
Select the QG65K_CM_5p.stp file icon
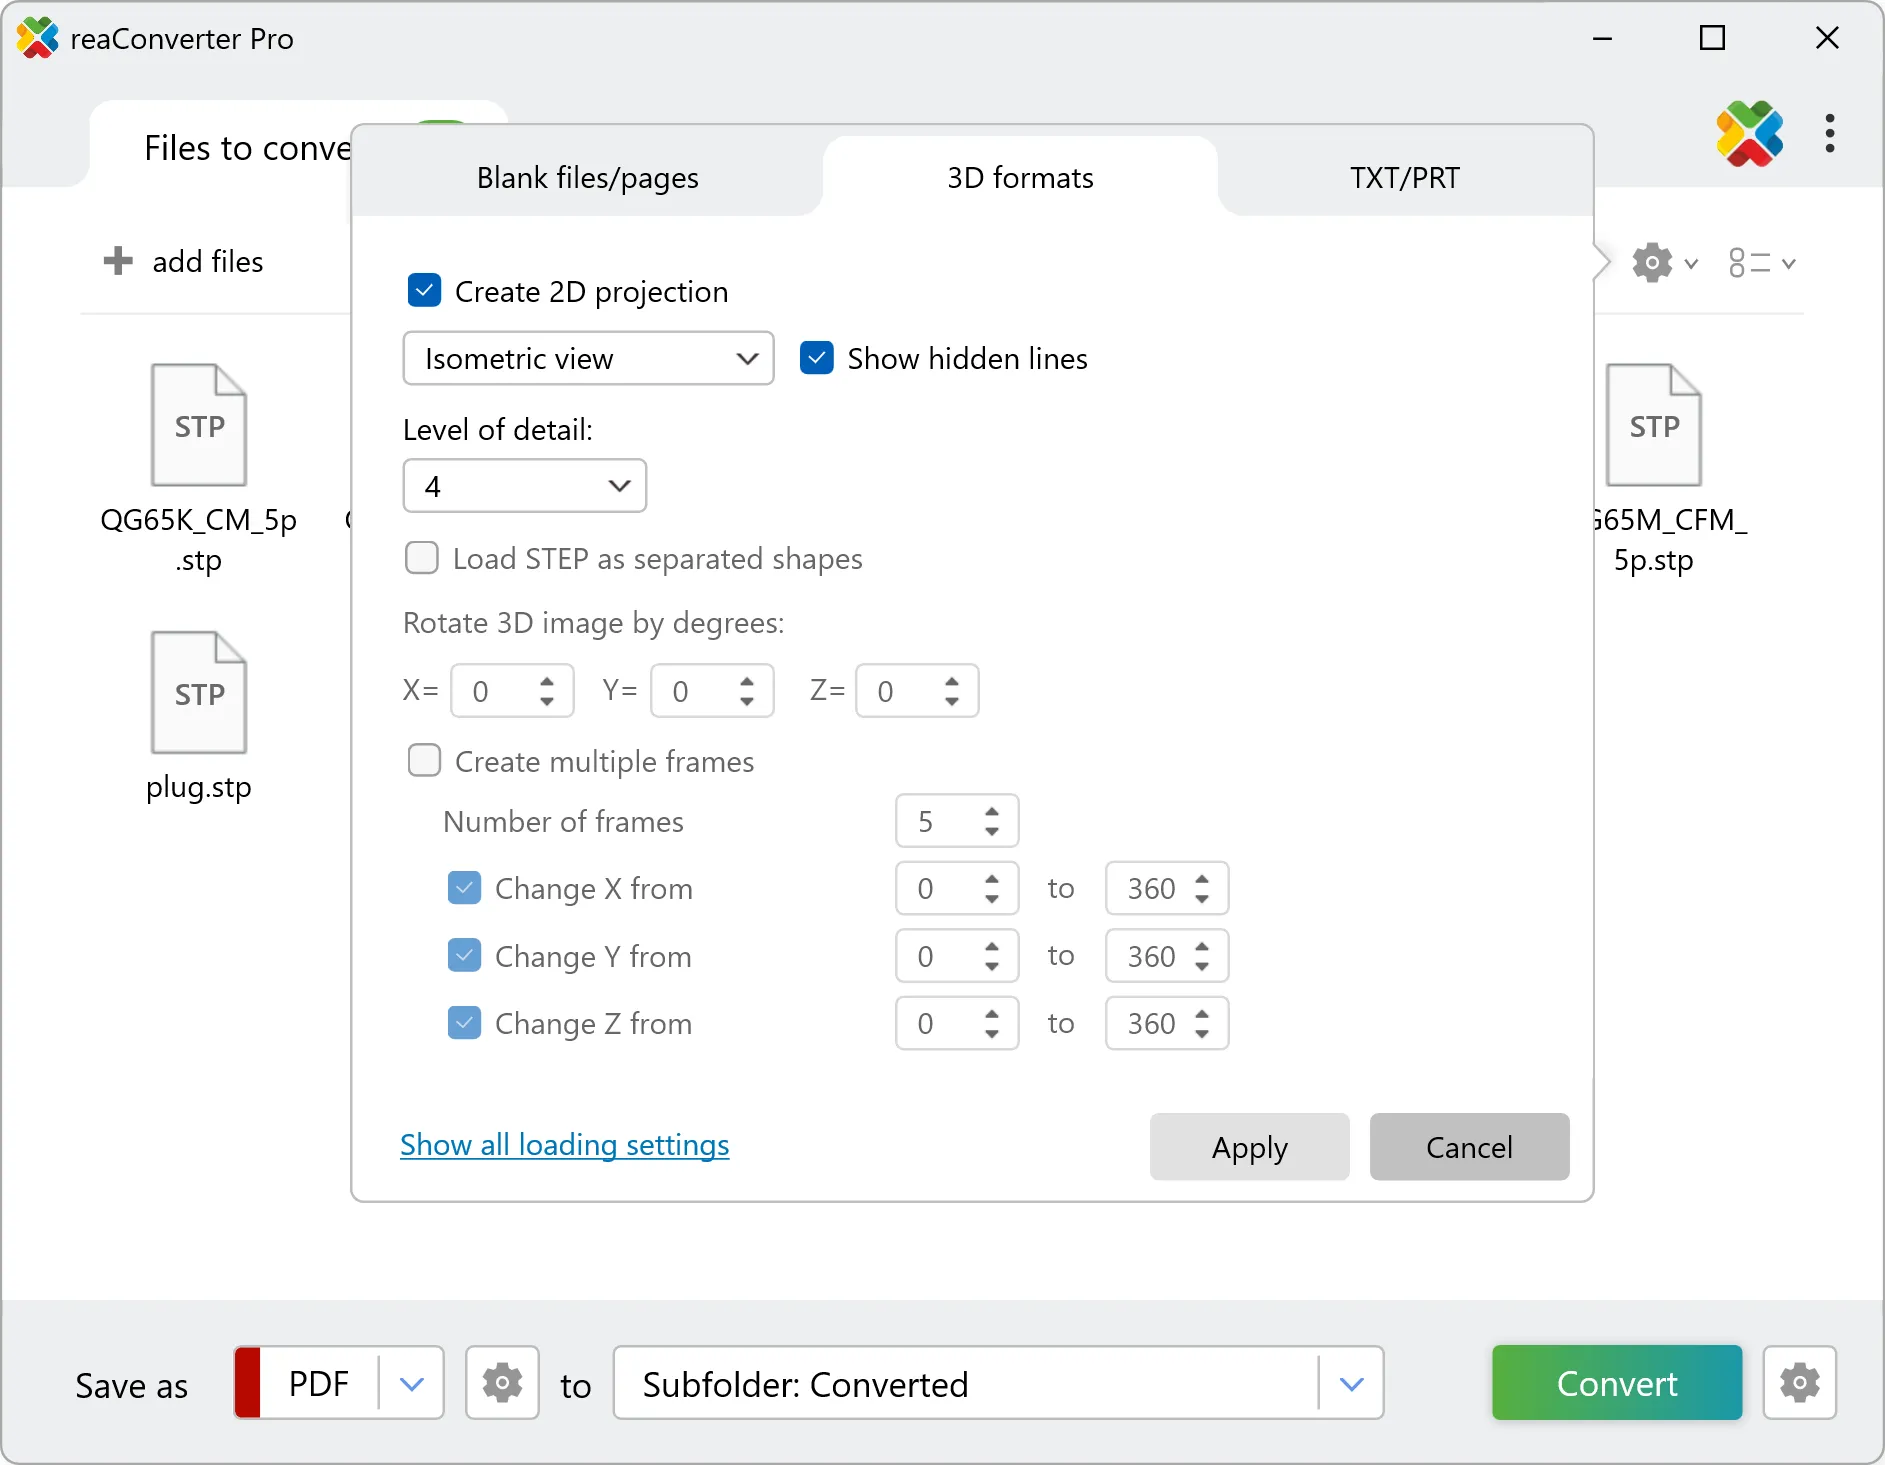[199, 425]
